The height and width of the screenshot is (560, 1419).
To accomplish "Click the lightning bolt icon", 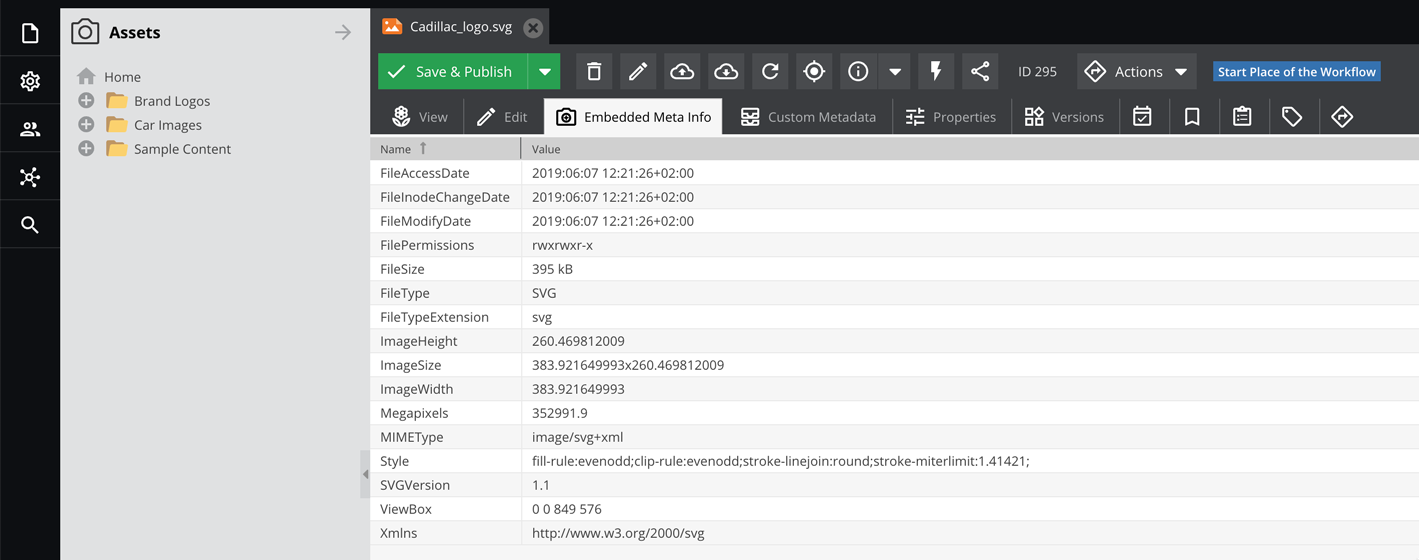I will (936, 72).
